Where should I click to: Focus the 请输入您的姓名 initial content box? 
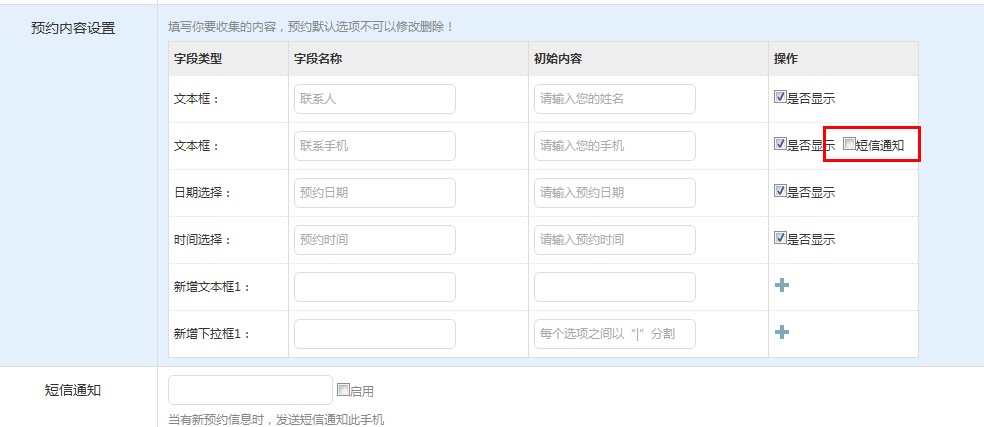(614, 99)
